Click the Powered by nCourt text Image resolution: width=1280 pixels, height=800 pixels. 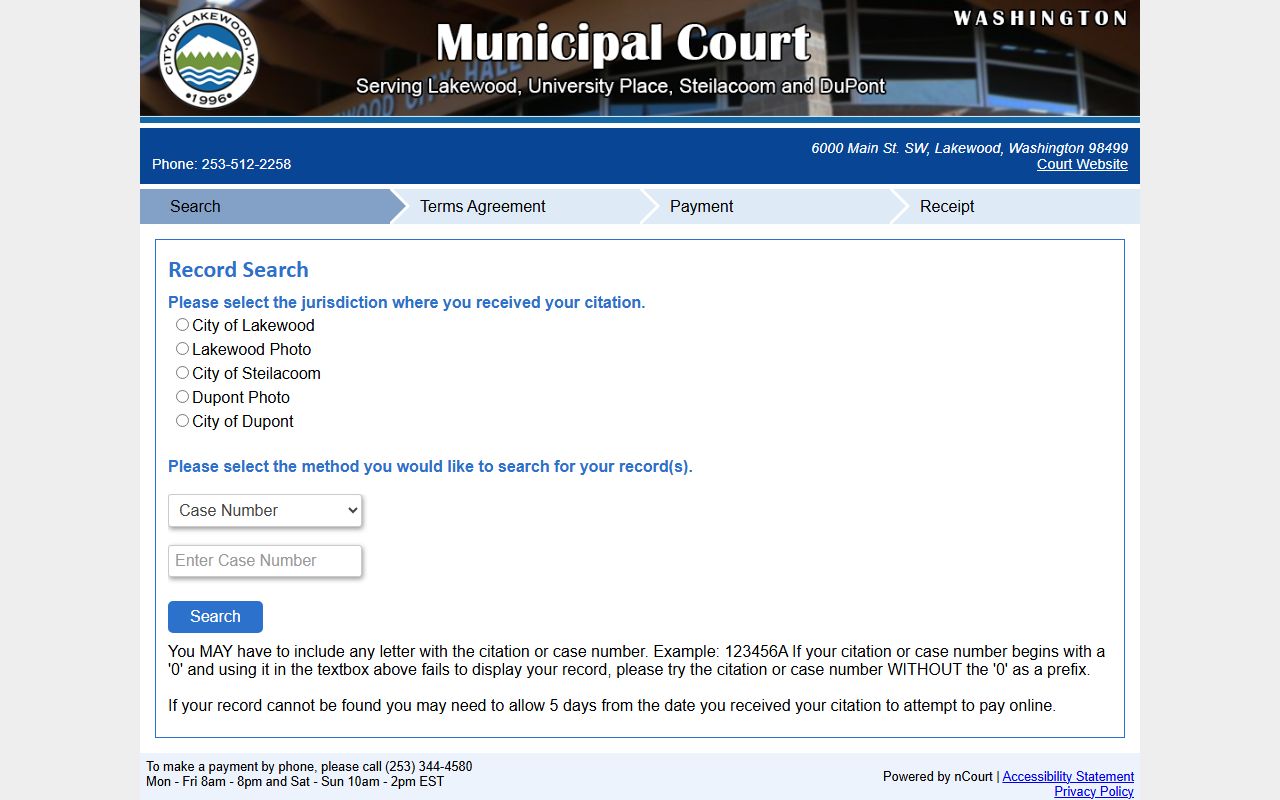[938, 776]
